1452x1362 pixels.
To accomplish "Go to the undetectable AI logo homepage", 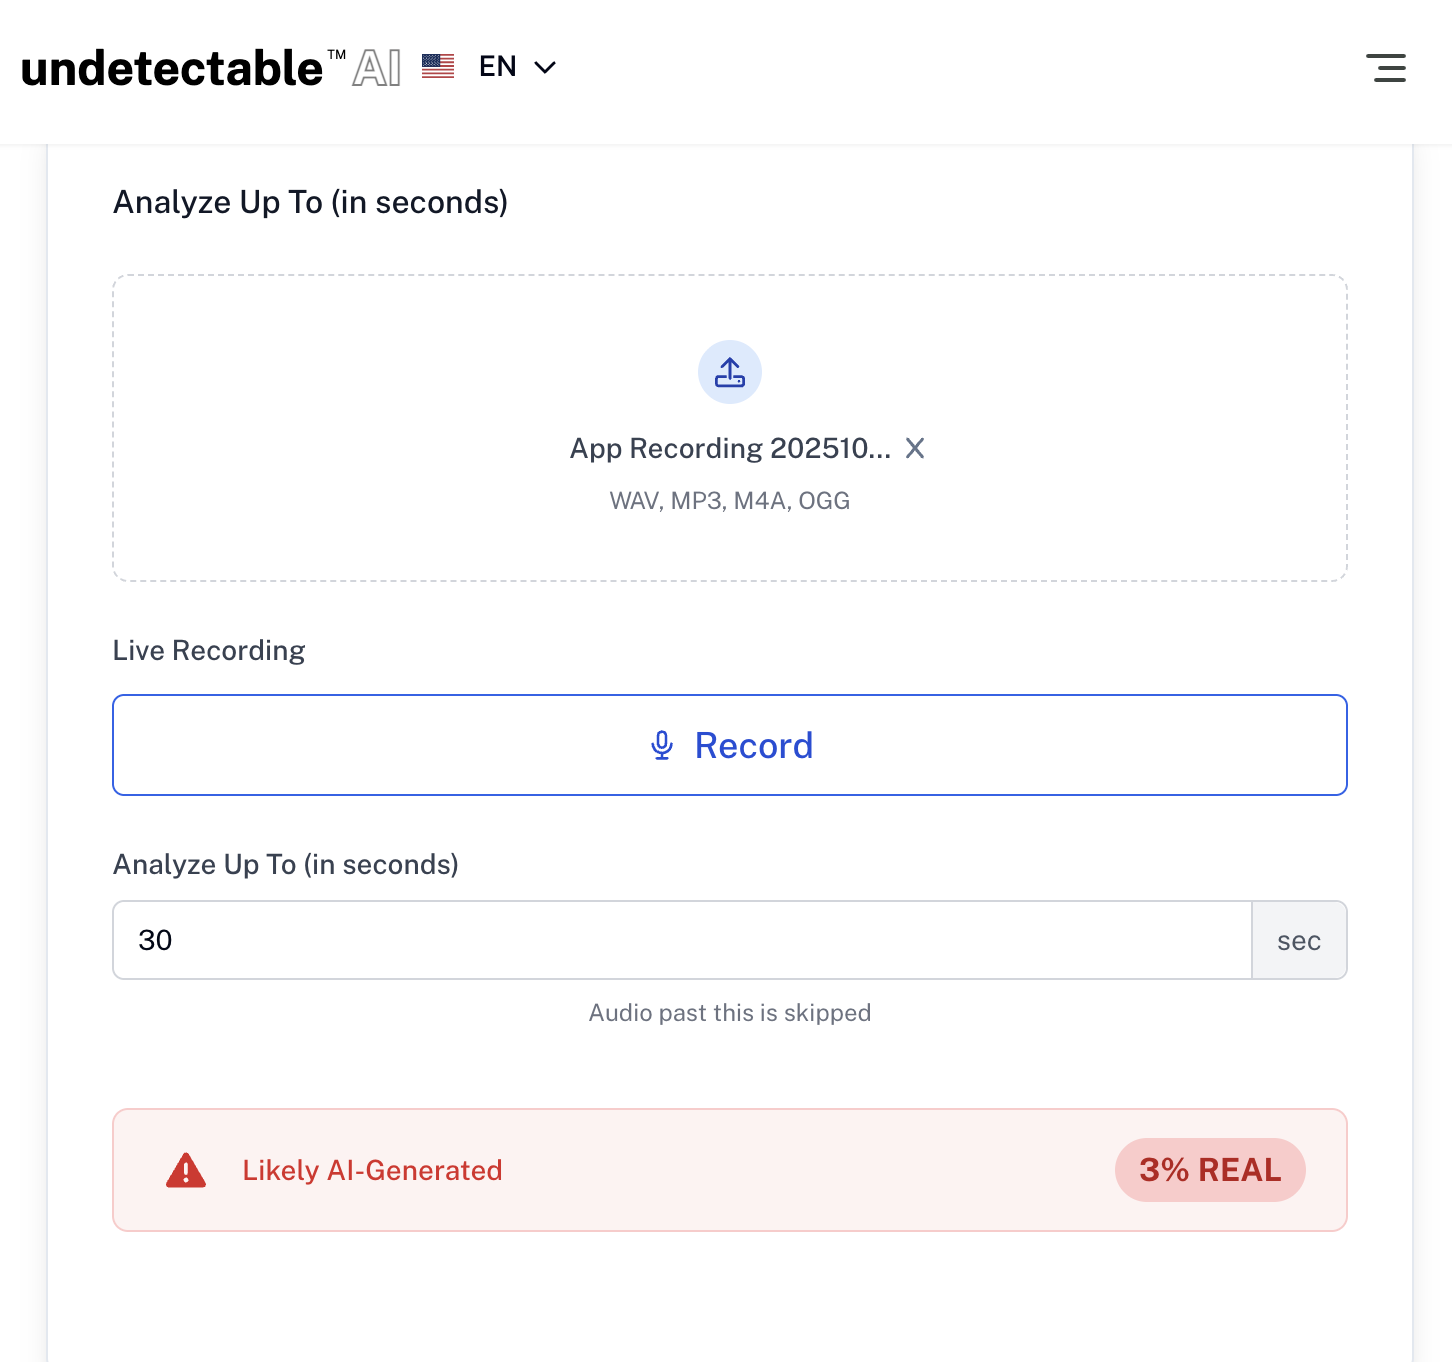I will [x=210, y=68].
